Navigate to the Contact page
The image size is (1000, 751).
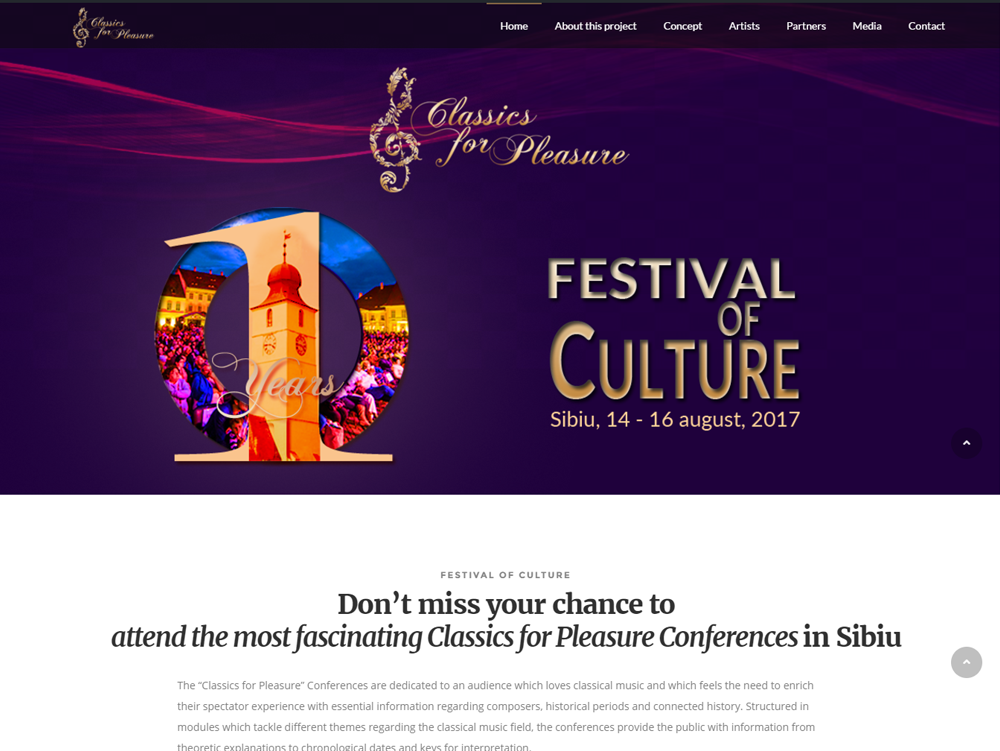coord(926,26)
